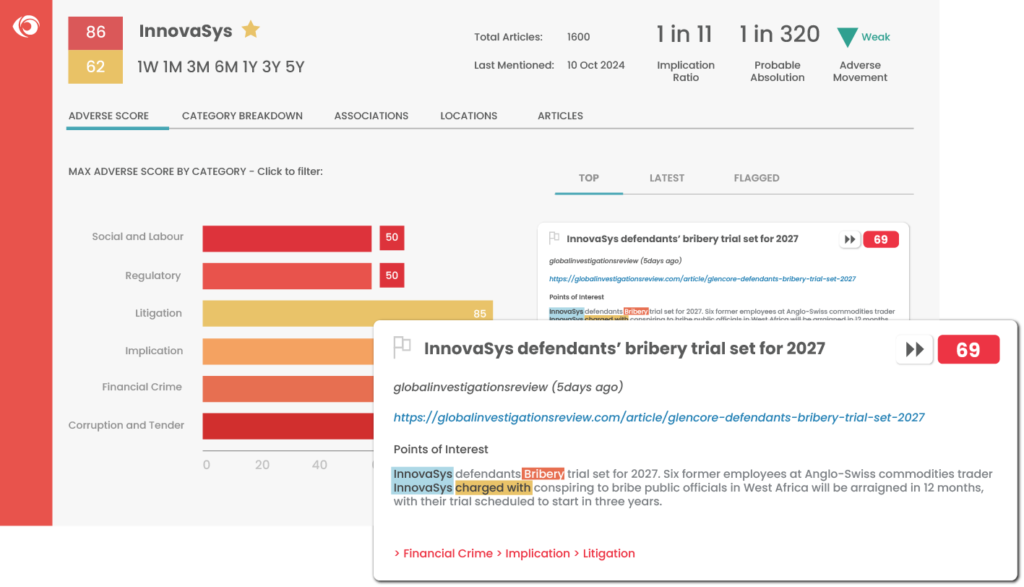
Task: Show the Latest articles tab
Action: [667, 178]
